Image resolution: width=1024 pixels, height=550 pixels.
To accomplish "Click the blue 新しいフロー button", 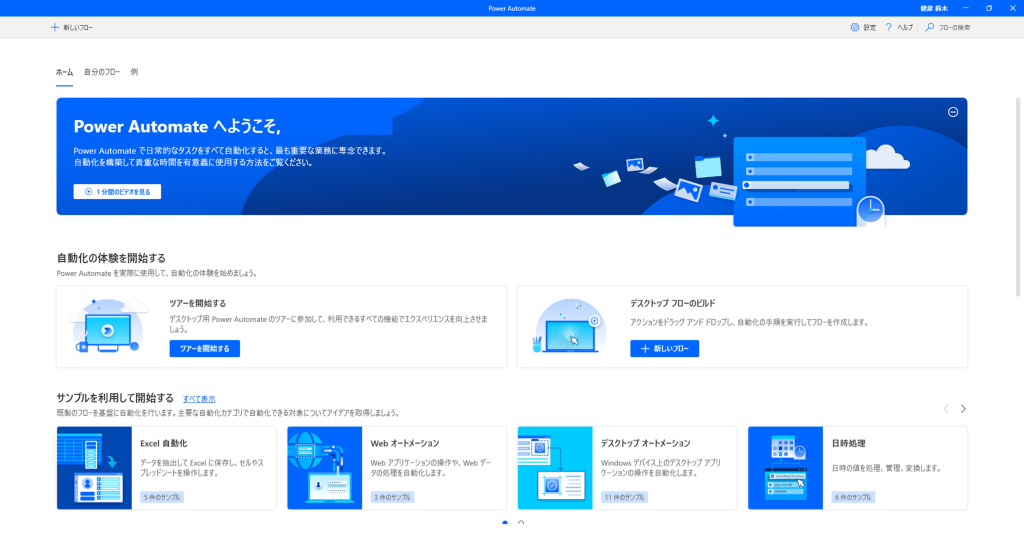I will pyautogui.click(x=664, y=348).
